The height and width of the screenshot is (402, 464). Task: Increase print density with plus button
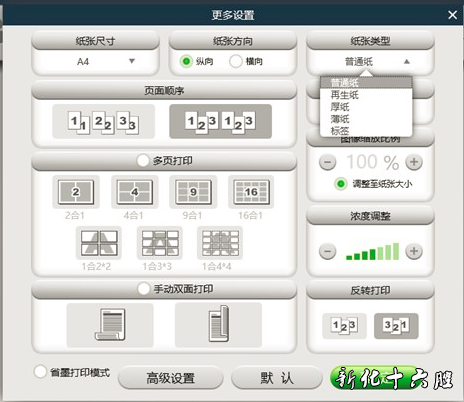(x=414, y=251)
